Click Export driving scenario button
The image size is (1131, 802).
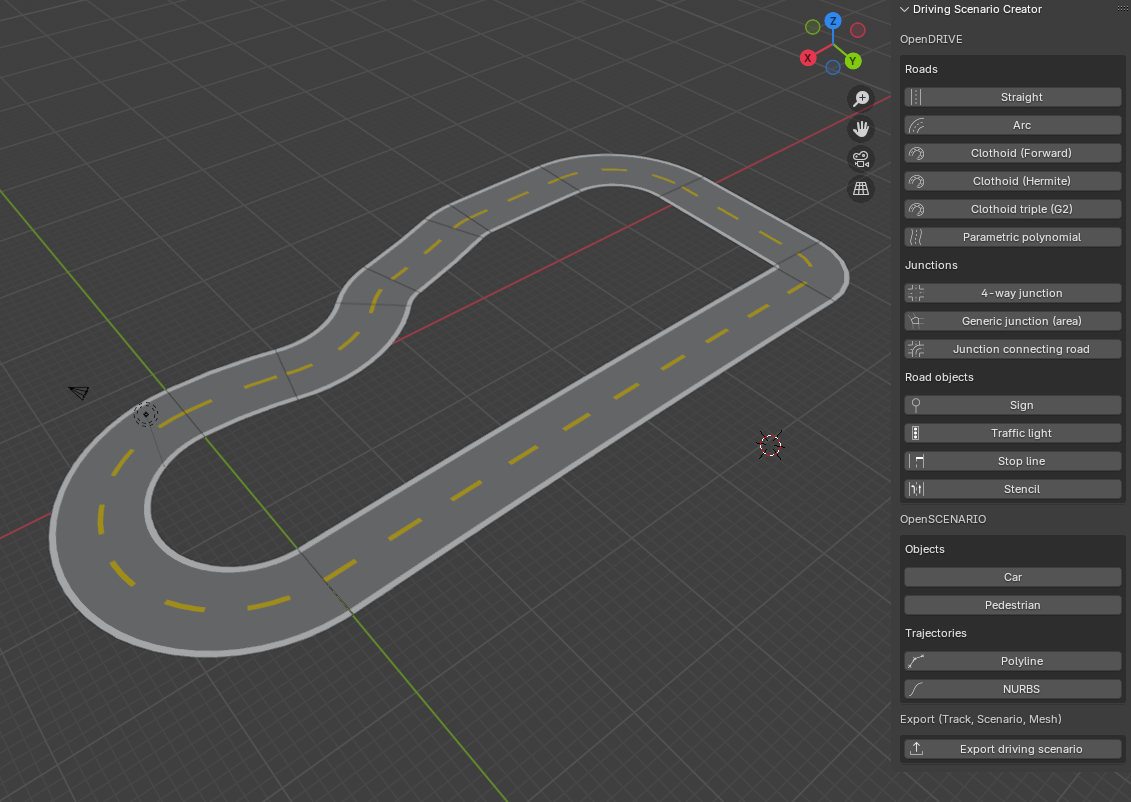click(x=1013, y=749)
